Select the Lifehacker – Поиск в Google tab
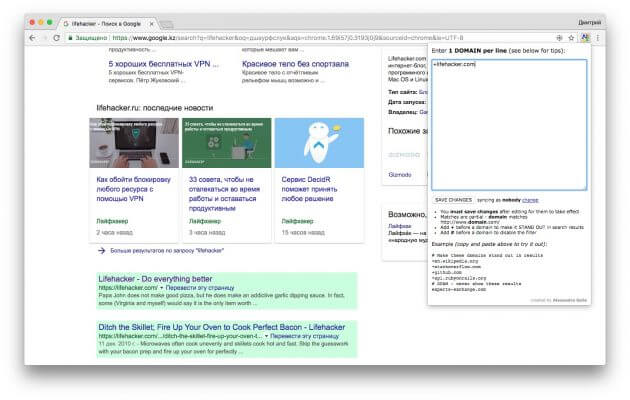This screenshot has width=630, height=400. tap(106, 24)
